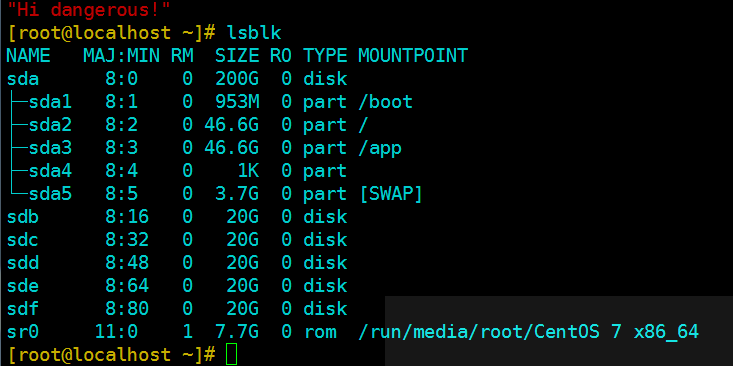Click the 46.6G size of sda2
733x366 pixels.
coord(231,125)
